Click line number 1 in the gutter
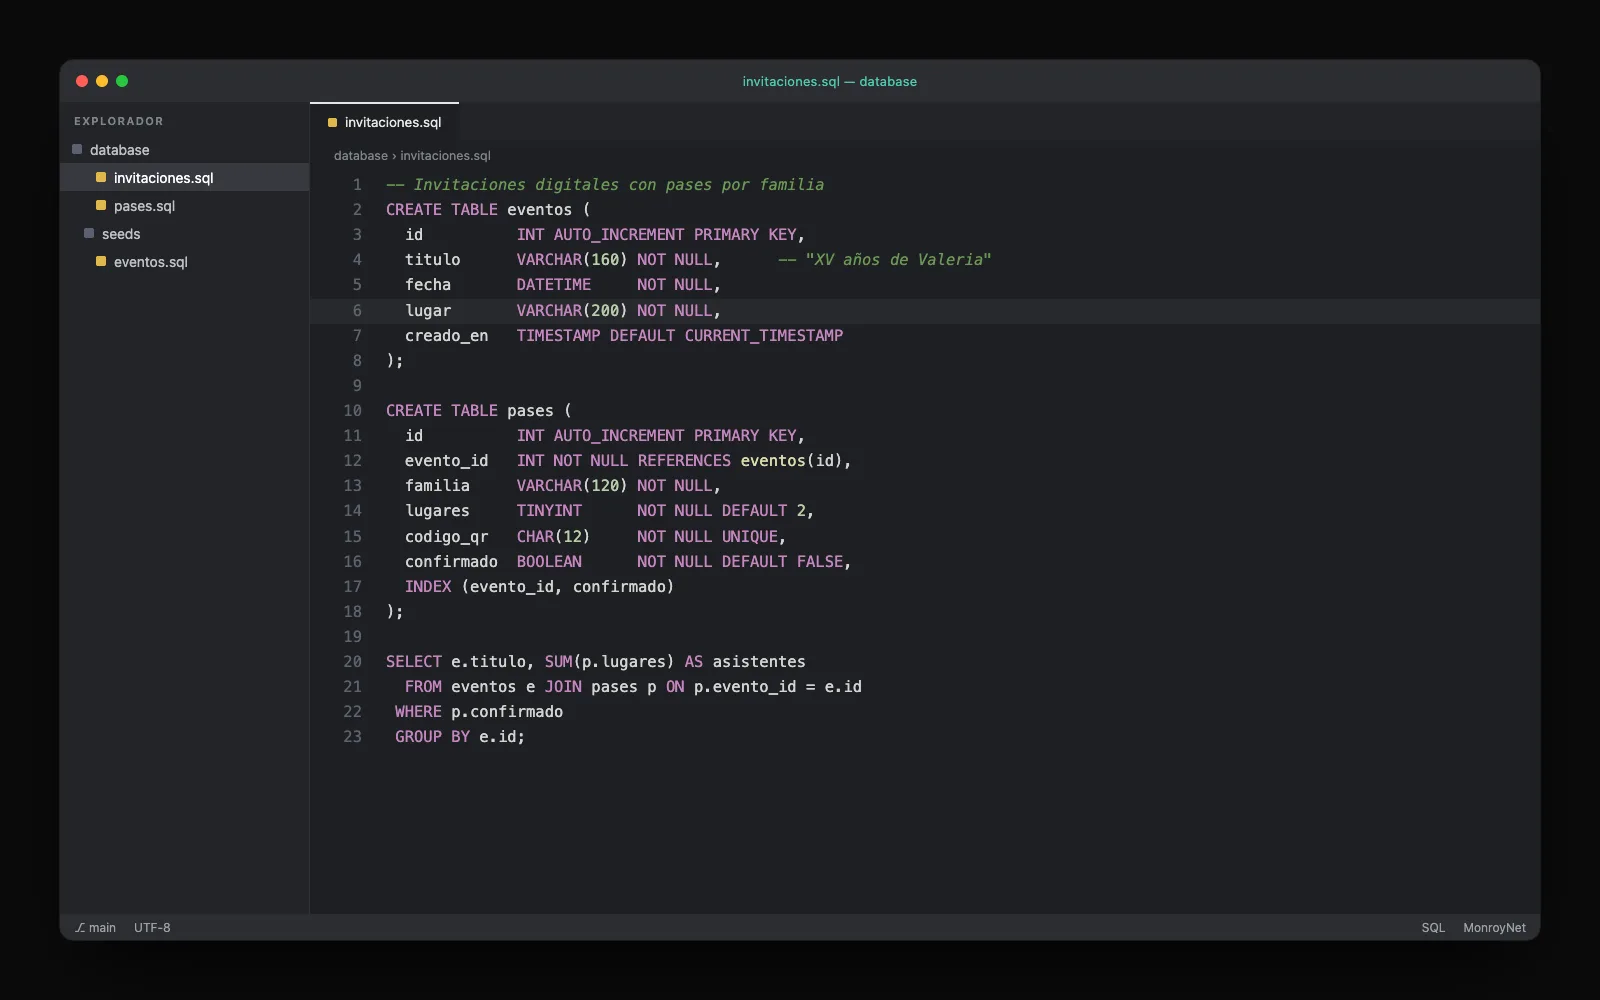Screen dimensions: 1600x1000 [357, 185]
